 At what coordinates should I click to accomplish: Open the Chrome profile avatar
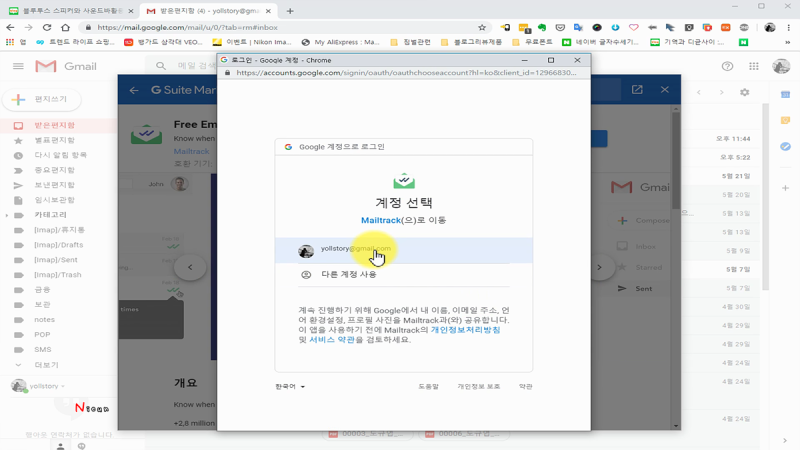click(x=770, y=28)
